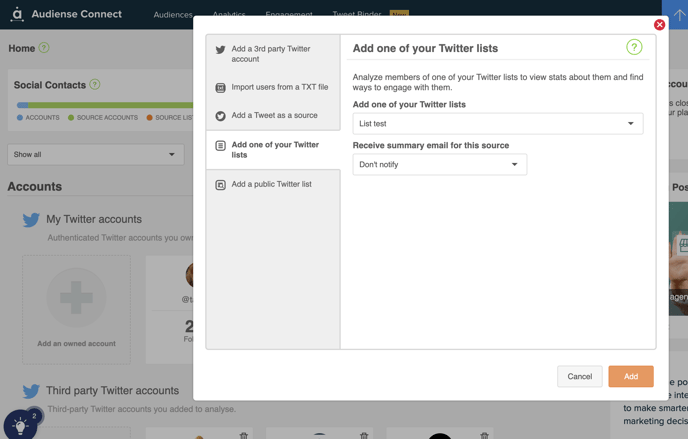Image resolution: width=688 pixels, height=439 pixels.
Task: Click the My Twitter accounts heading
Action: pyautogui.click(x=94, y=219)
